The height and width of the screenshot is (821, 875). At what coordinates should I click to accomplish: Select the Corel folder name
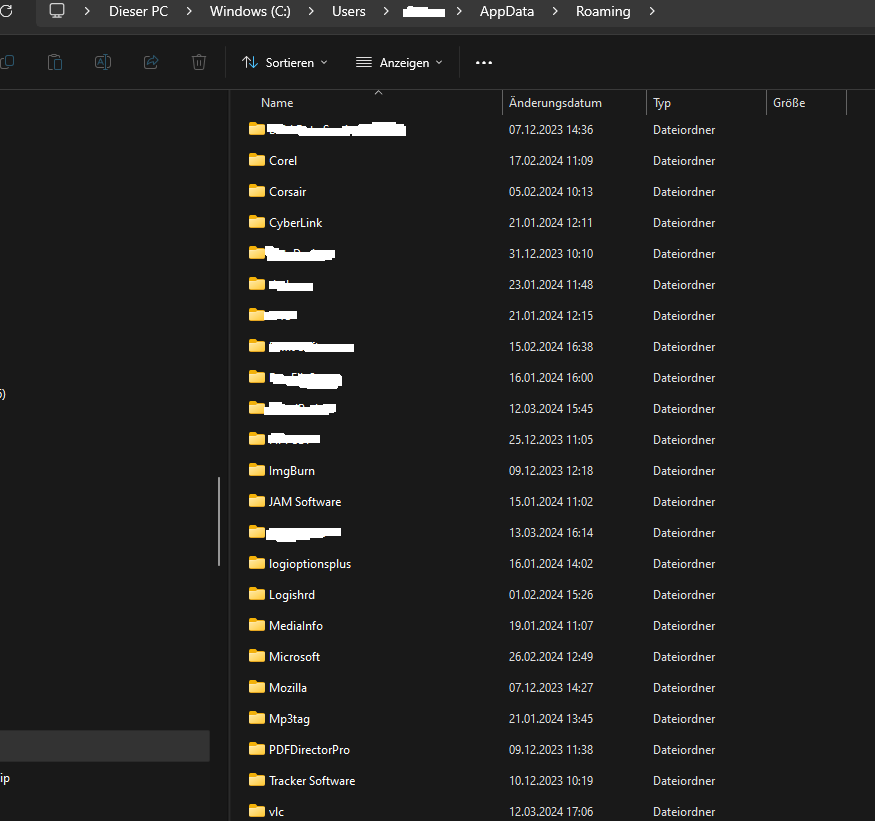point(283,161)
